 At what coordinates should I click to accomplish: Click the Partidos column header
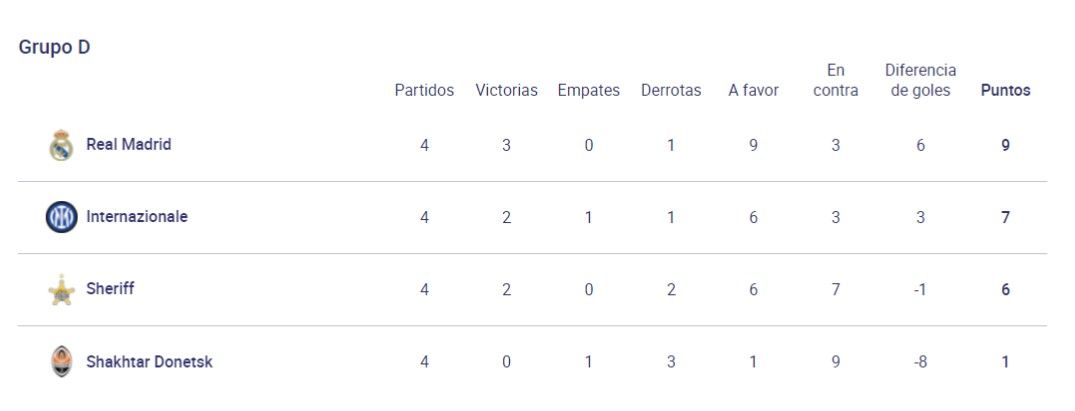[x=424, y=90]
